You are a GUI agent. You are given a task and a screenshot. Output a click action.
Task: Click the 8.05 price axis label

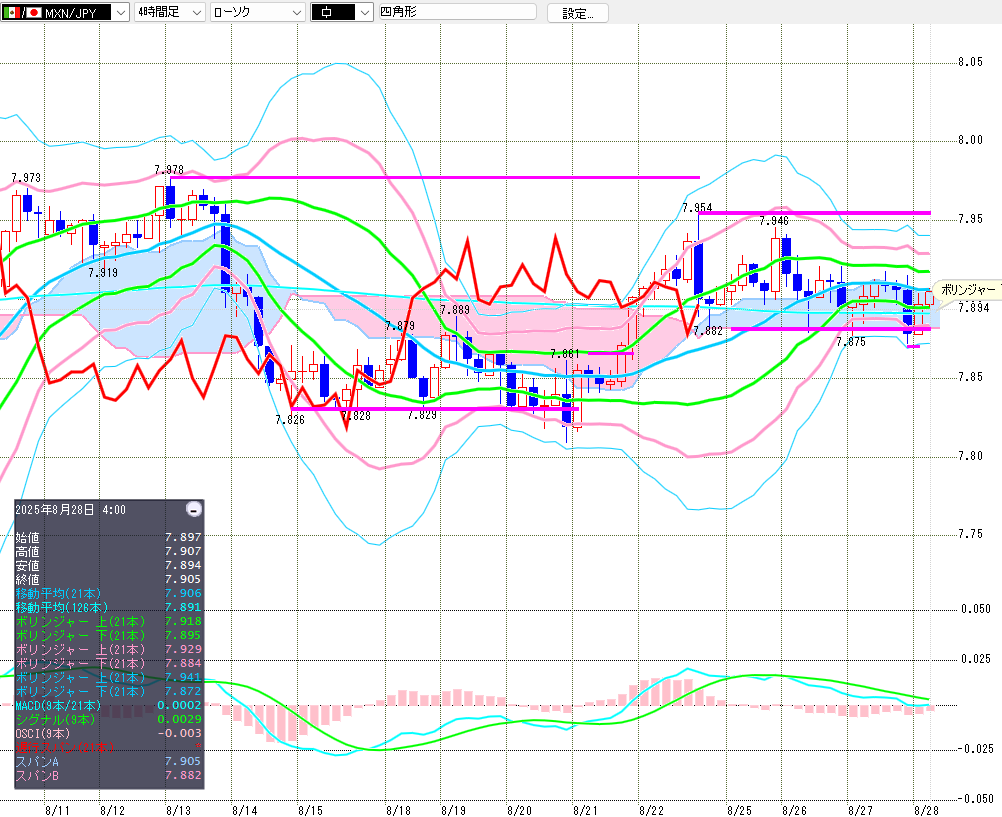pos(971,62)
